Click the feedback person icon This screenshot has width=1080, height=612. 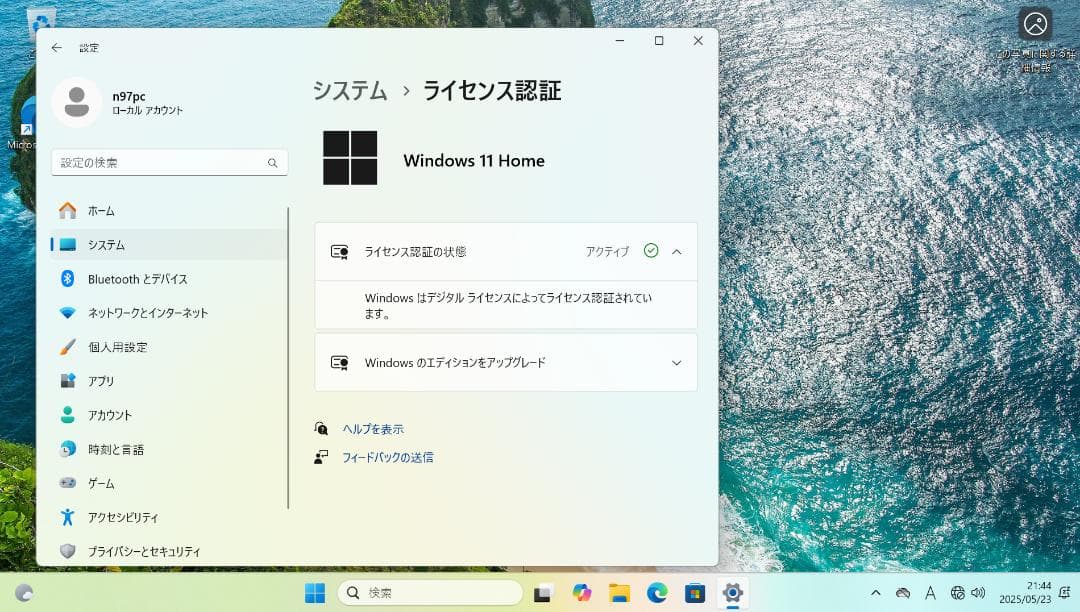tap(321, 457)
